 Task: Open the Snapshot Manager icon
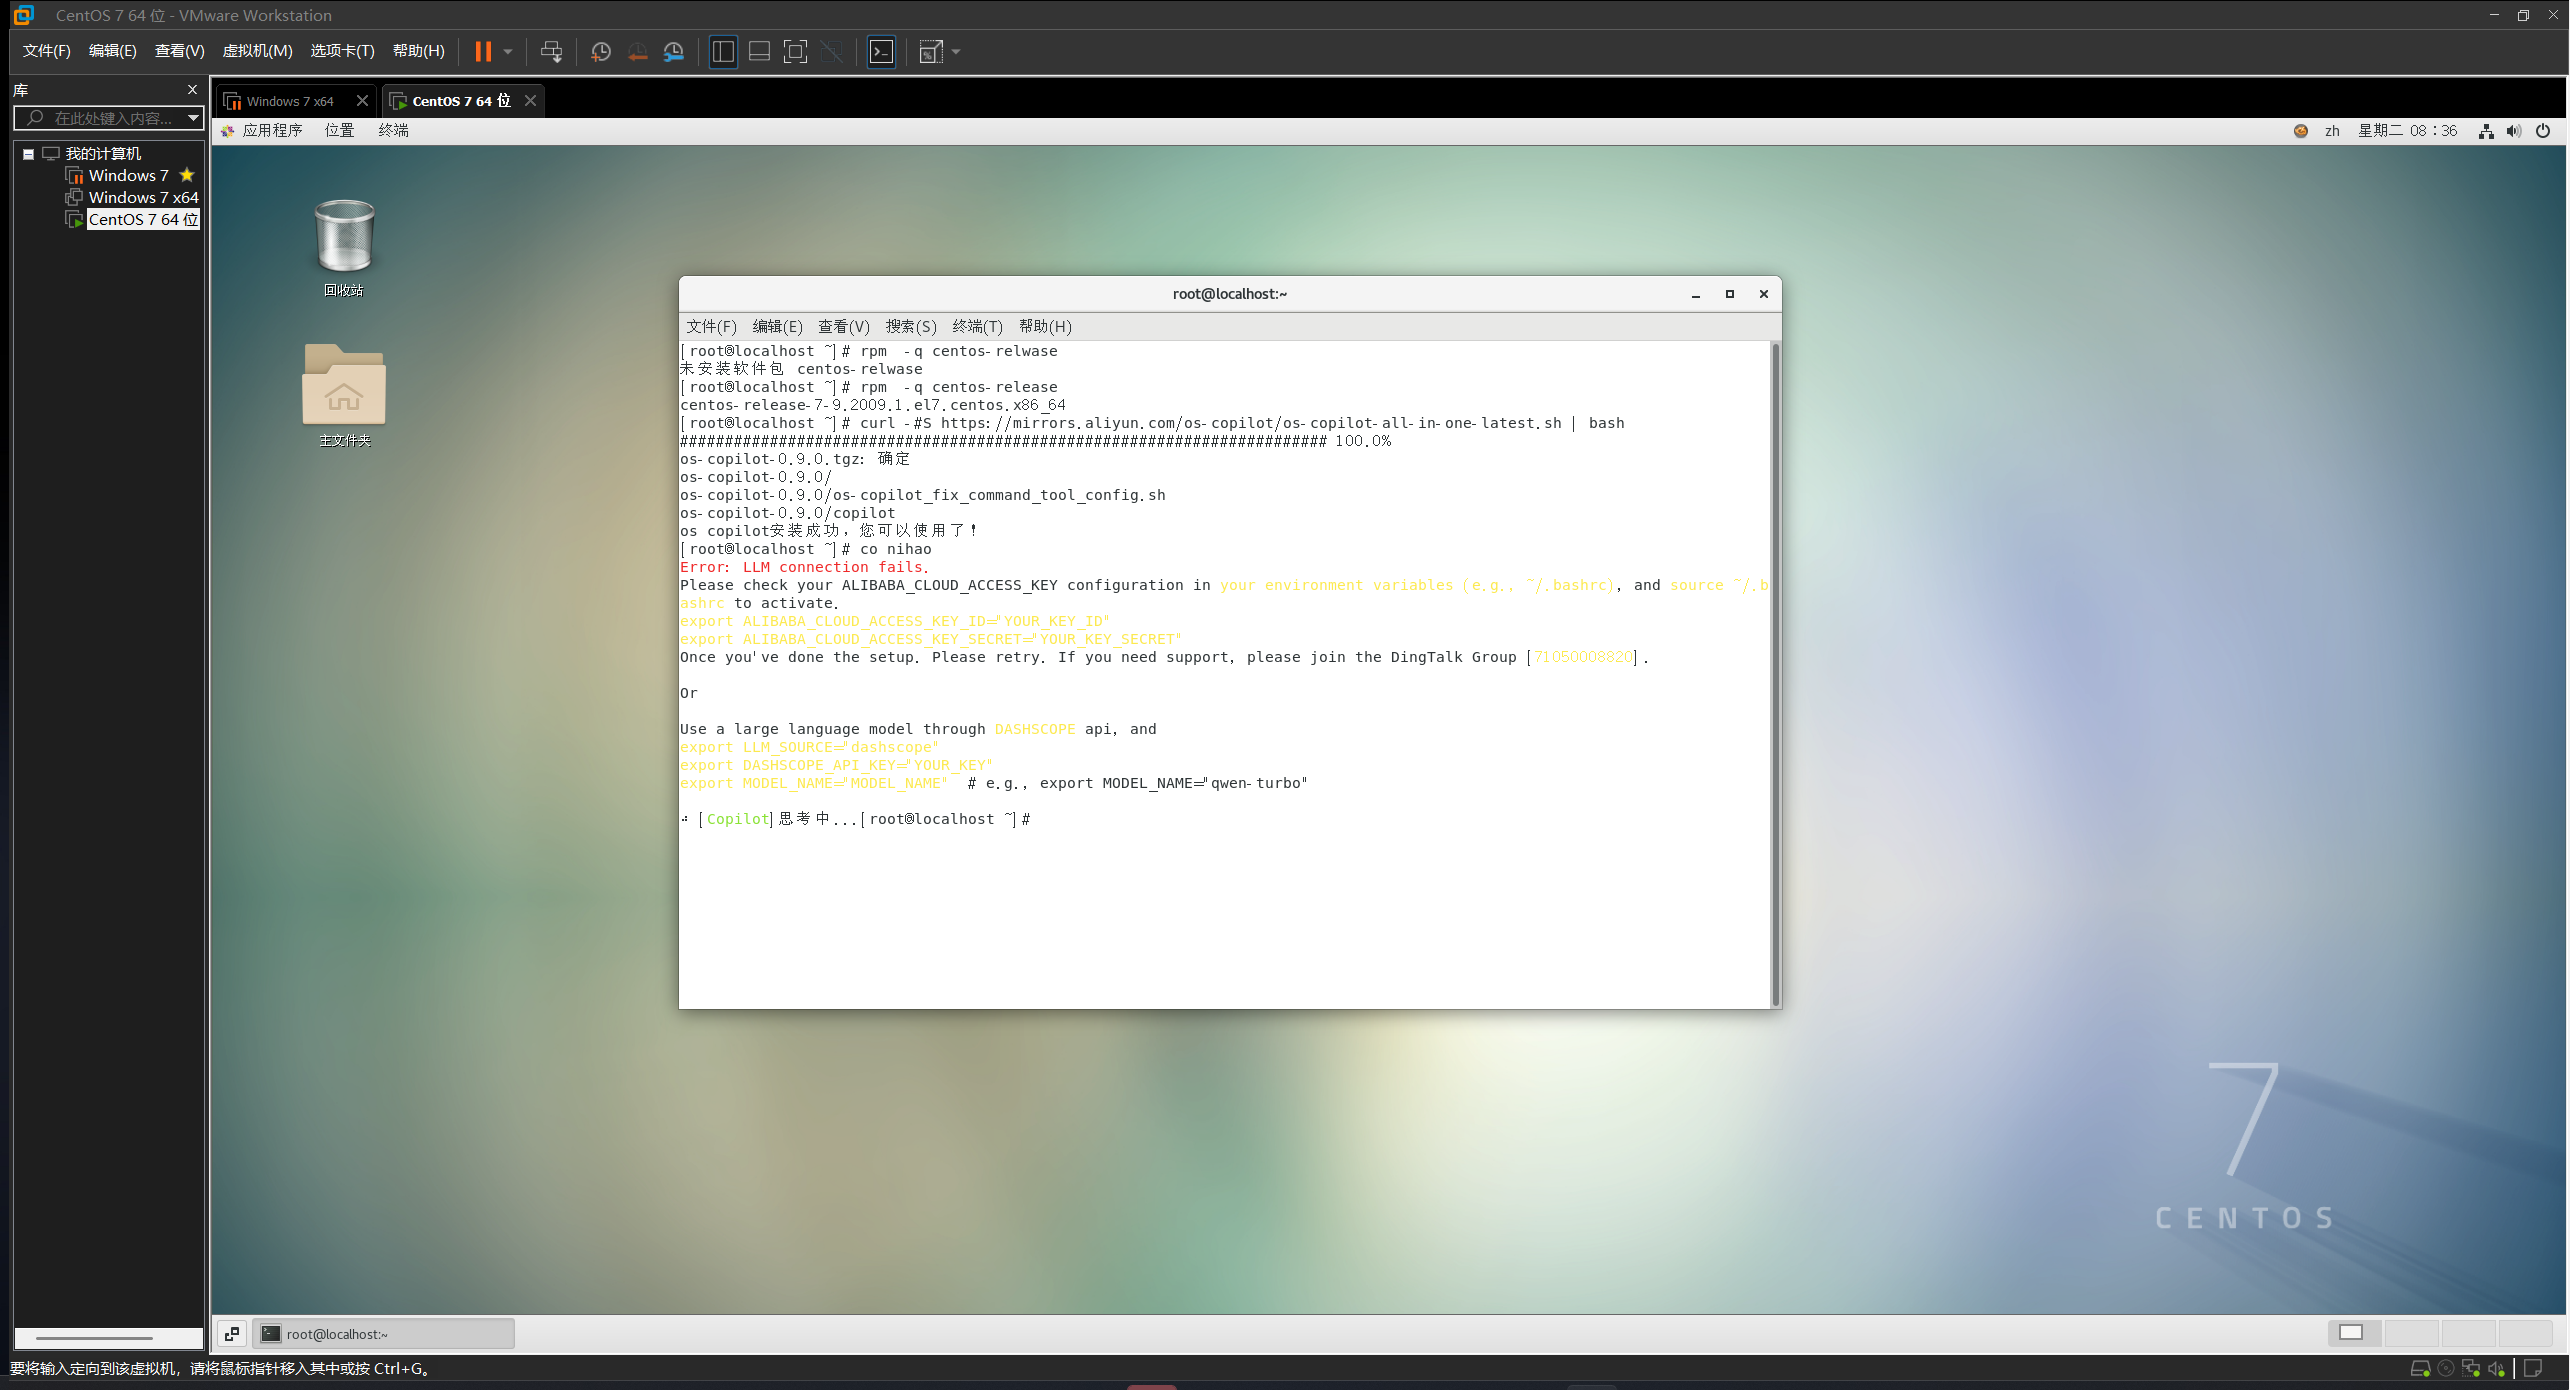tap(674, 51)
